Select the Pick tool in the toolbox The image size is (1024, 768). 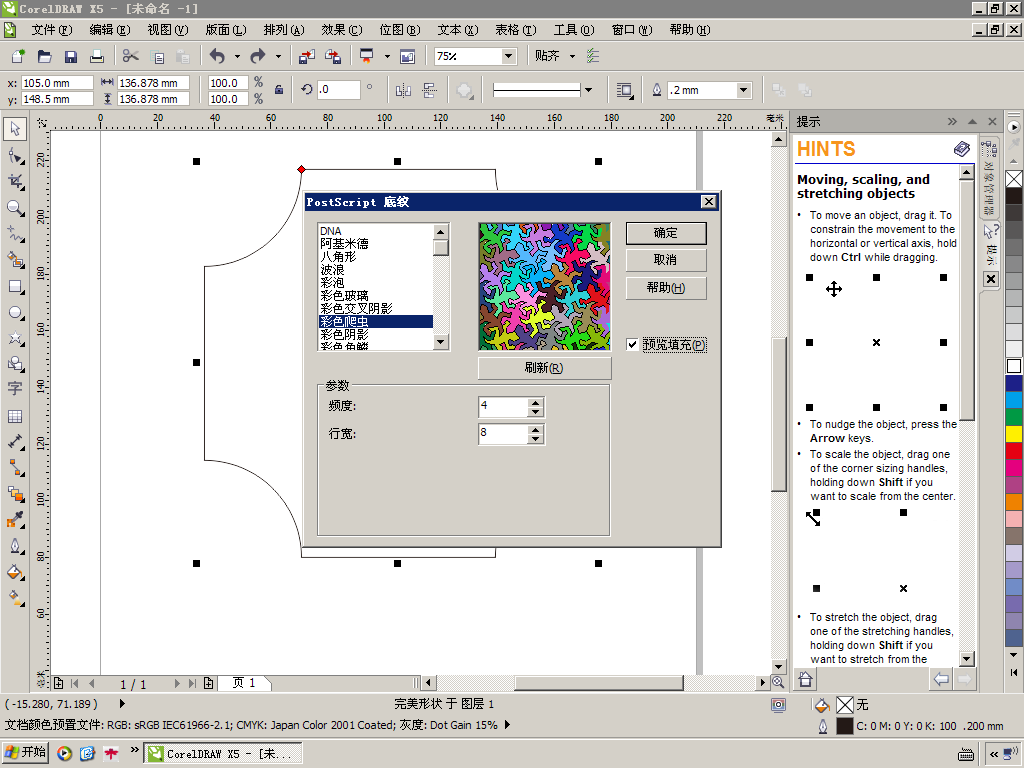16,129
